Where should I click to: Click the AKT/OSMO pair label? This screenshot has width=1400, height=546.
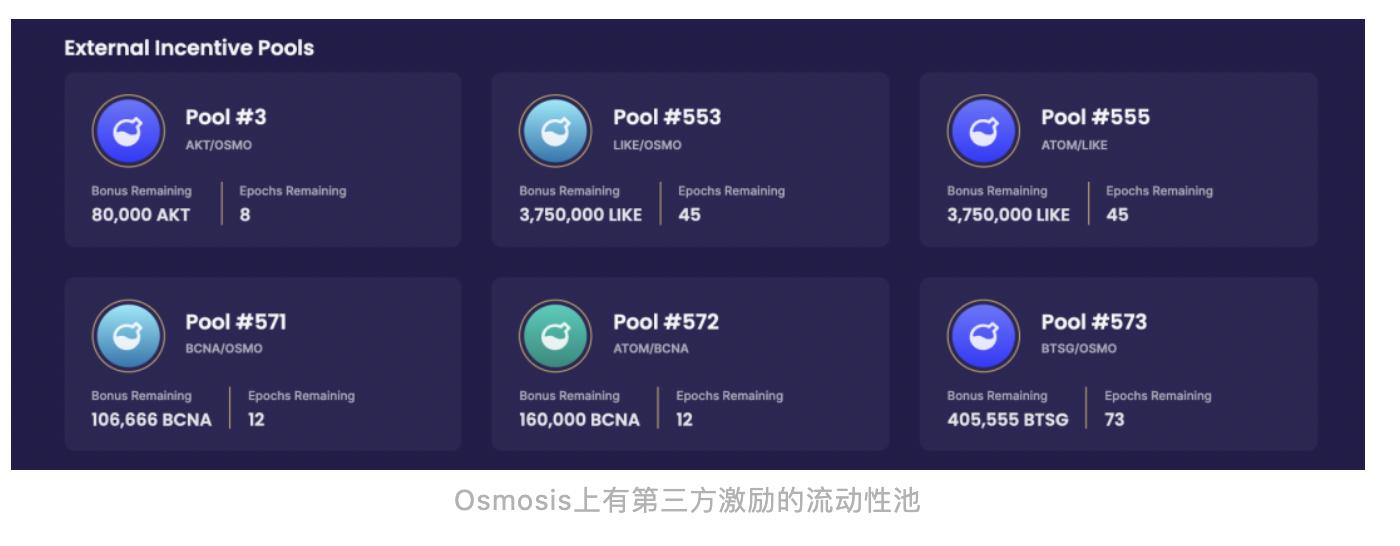click(218, 145)
